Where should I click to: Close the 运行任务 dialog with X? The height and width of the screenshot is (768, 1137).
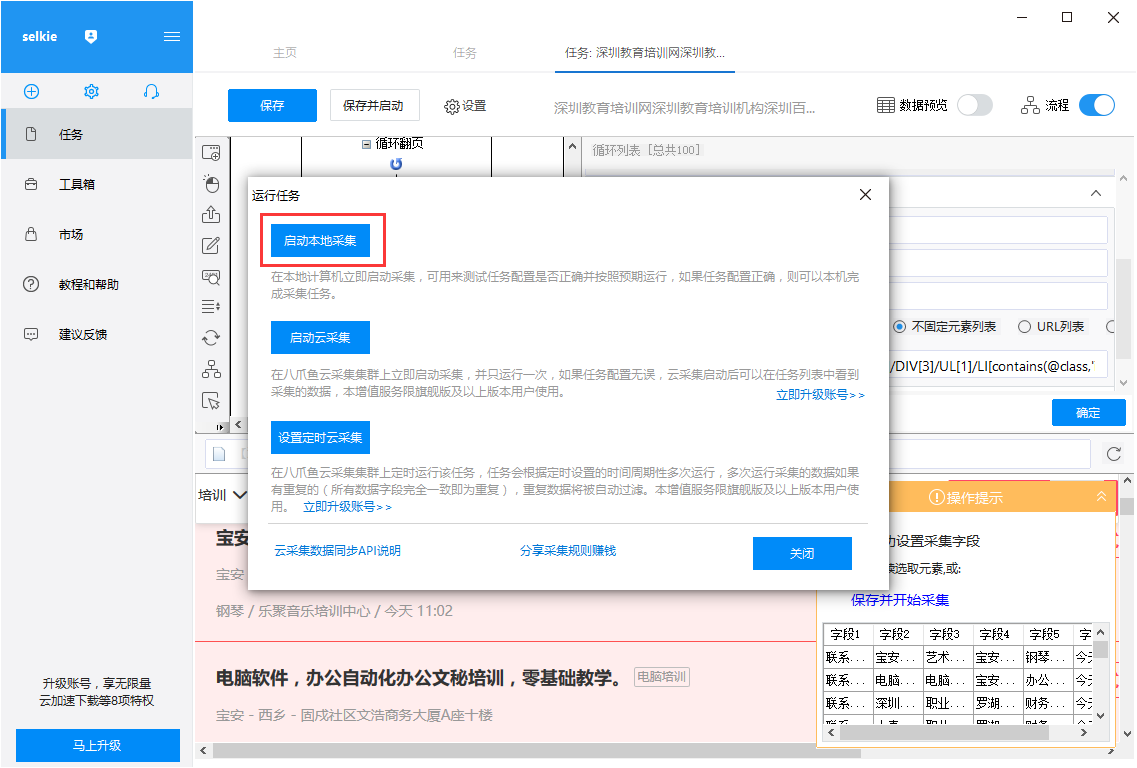point(865,194)
